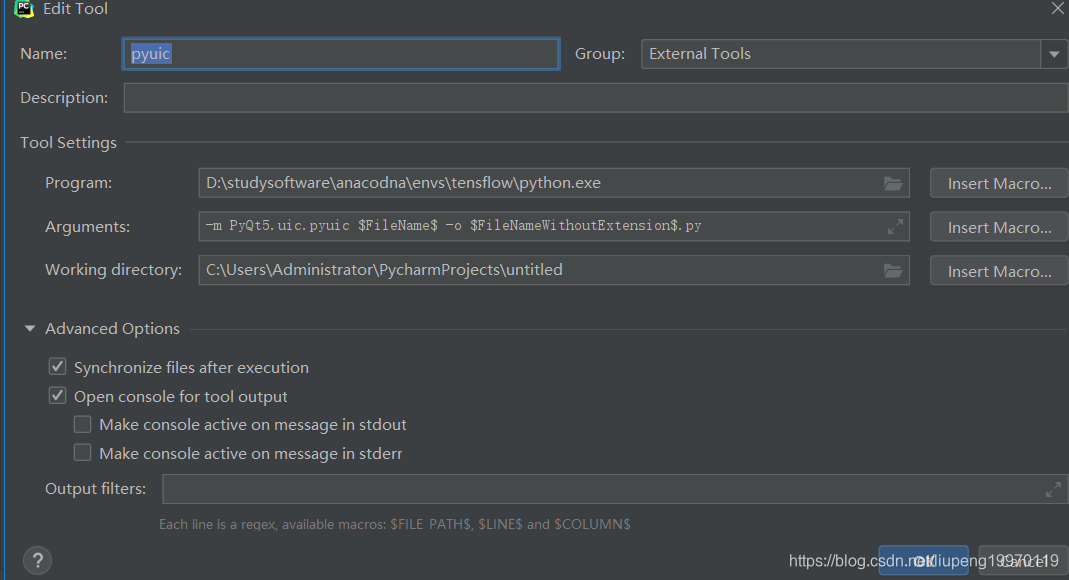Click Insert Macro for Working directory
The width and height of the screenshot is (1069, 580).
[999, 271]
